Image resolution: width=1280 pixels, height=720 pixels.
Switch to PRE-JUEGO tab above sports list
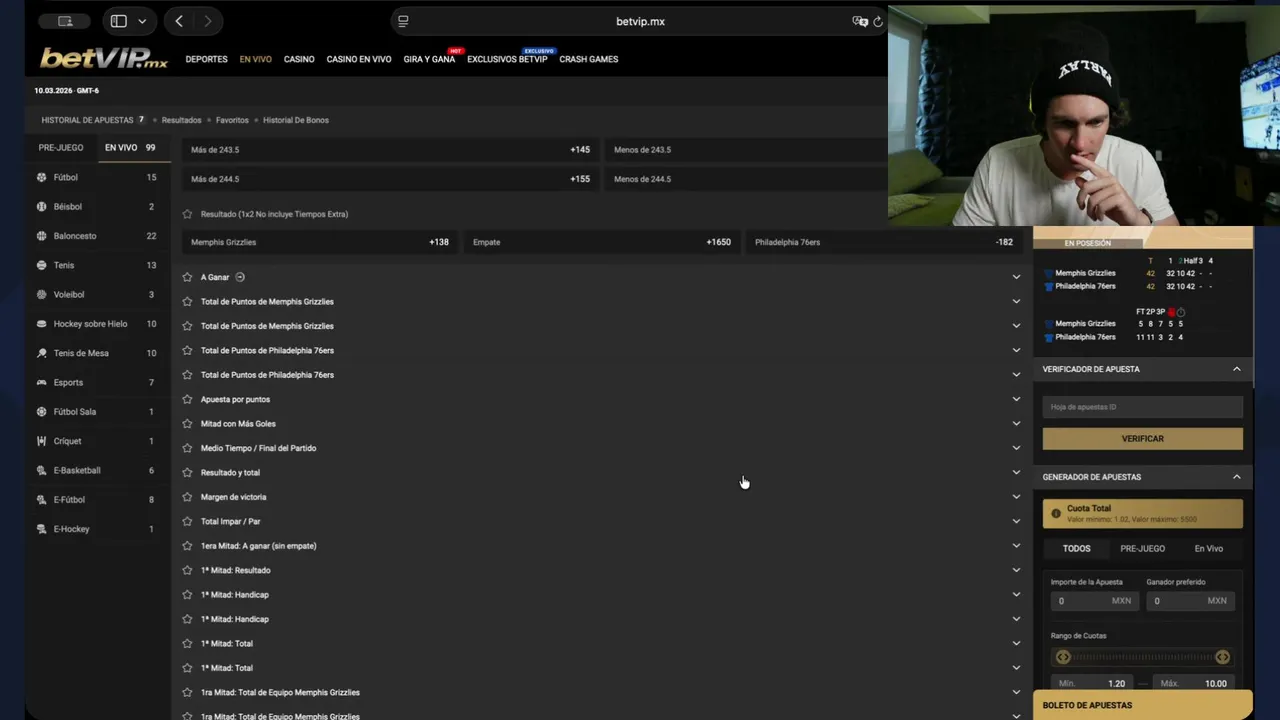61,148
